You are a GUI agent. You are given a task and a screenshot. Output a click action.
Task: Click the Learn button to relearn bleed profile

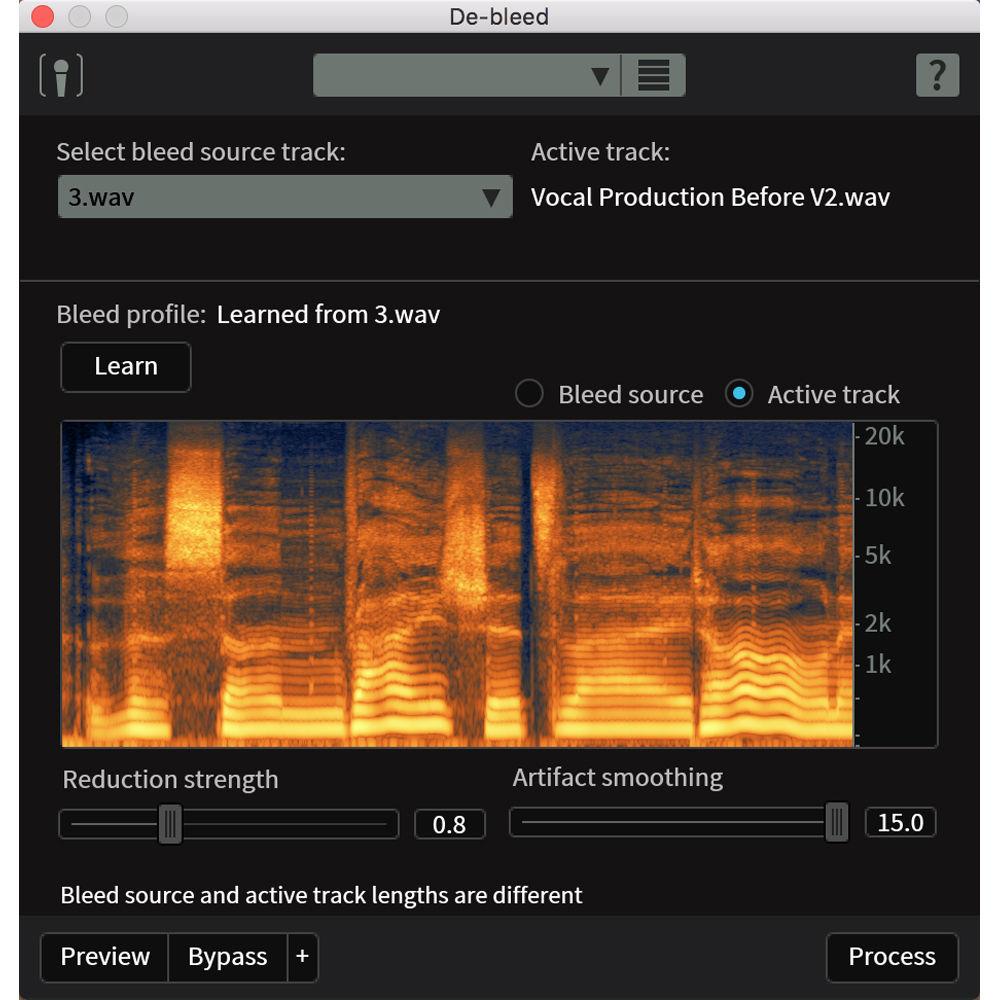coord(125,367)
